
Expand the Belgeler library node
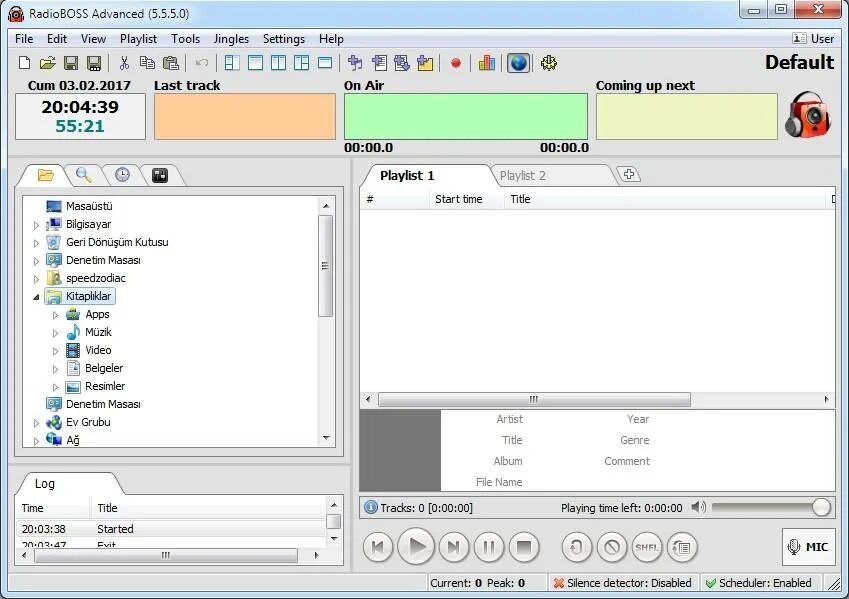[x=55, y=369]
